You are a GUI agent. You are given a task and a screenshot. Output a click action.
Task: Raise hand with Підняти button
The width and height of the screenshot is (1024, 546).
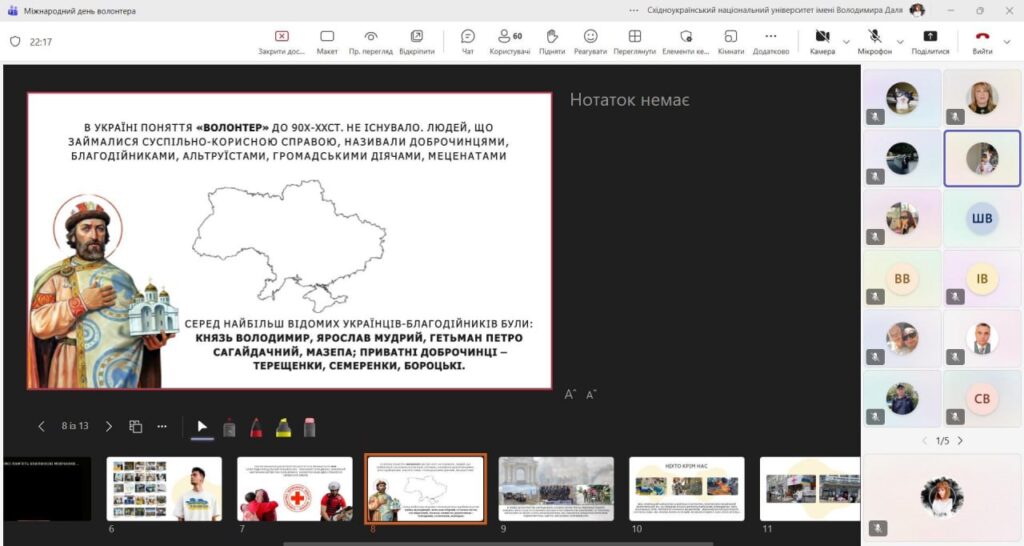tap(551, 41)
